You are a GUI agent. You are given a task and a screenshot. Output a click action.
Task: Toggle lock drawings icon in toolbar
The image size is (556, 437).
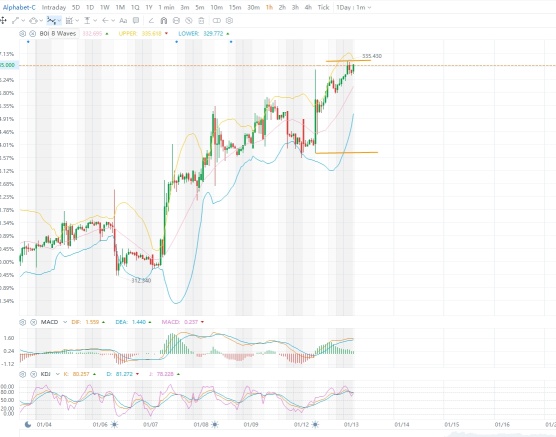(176, 21)
